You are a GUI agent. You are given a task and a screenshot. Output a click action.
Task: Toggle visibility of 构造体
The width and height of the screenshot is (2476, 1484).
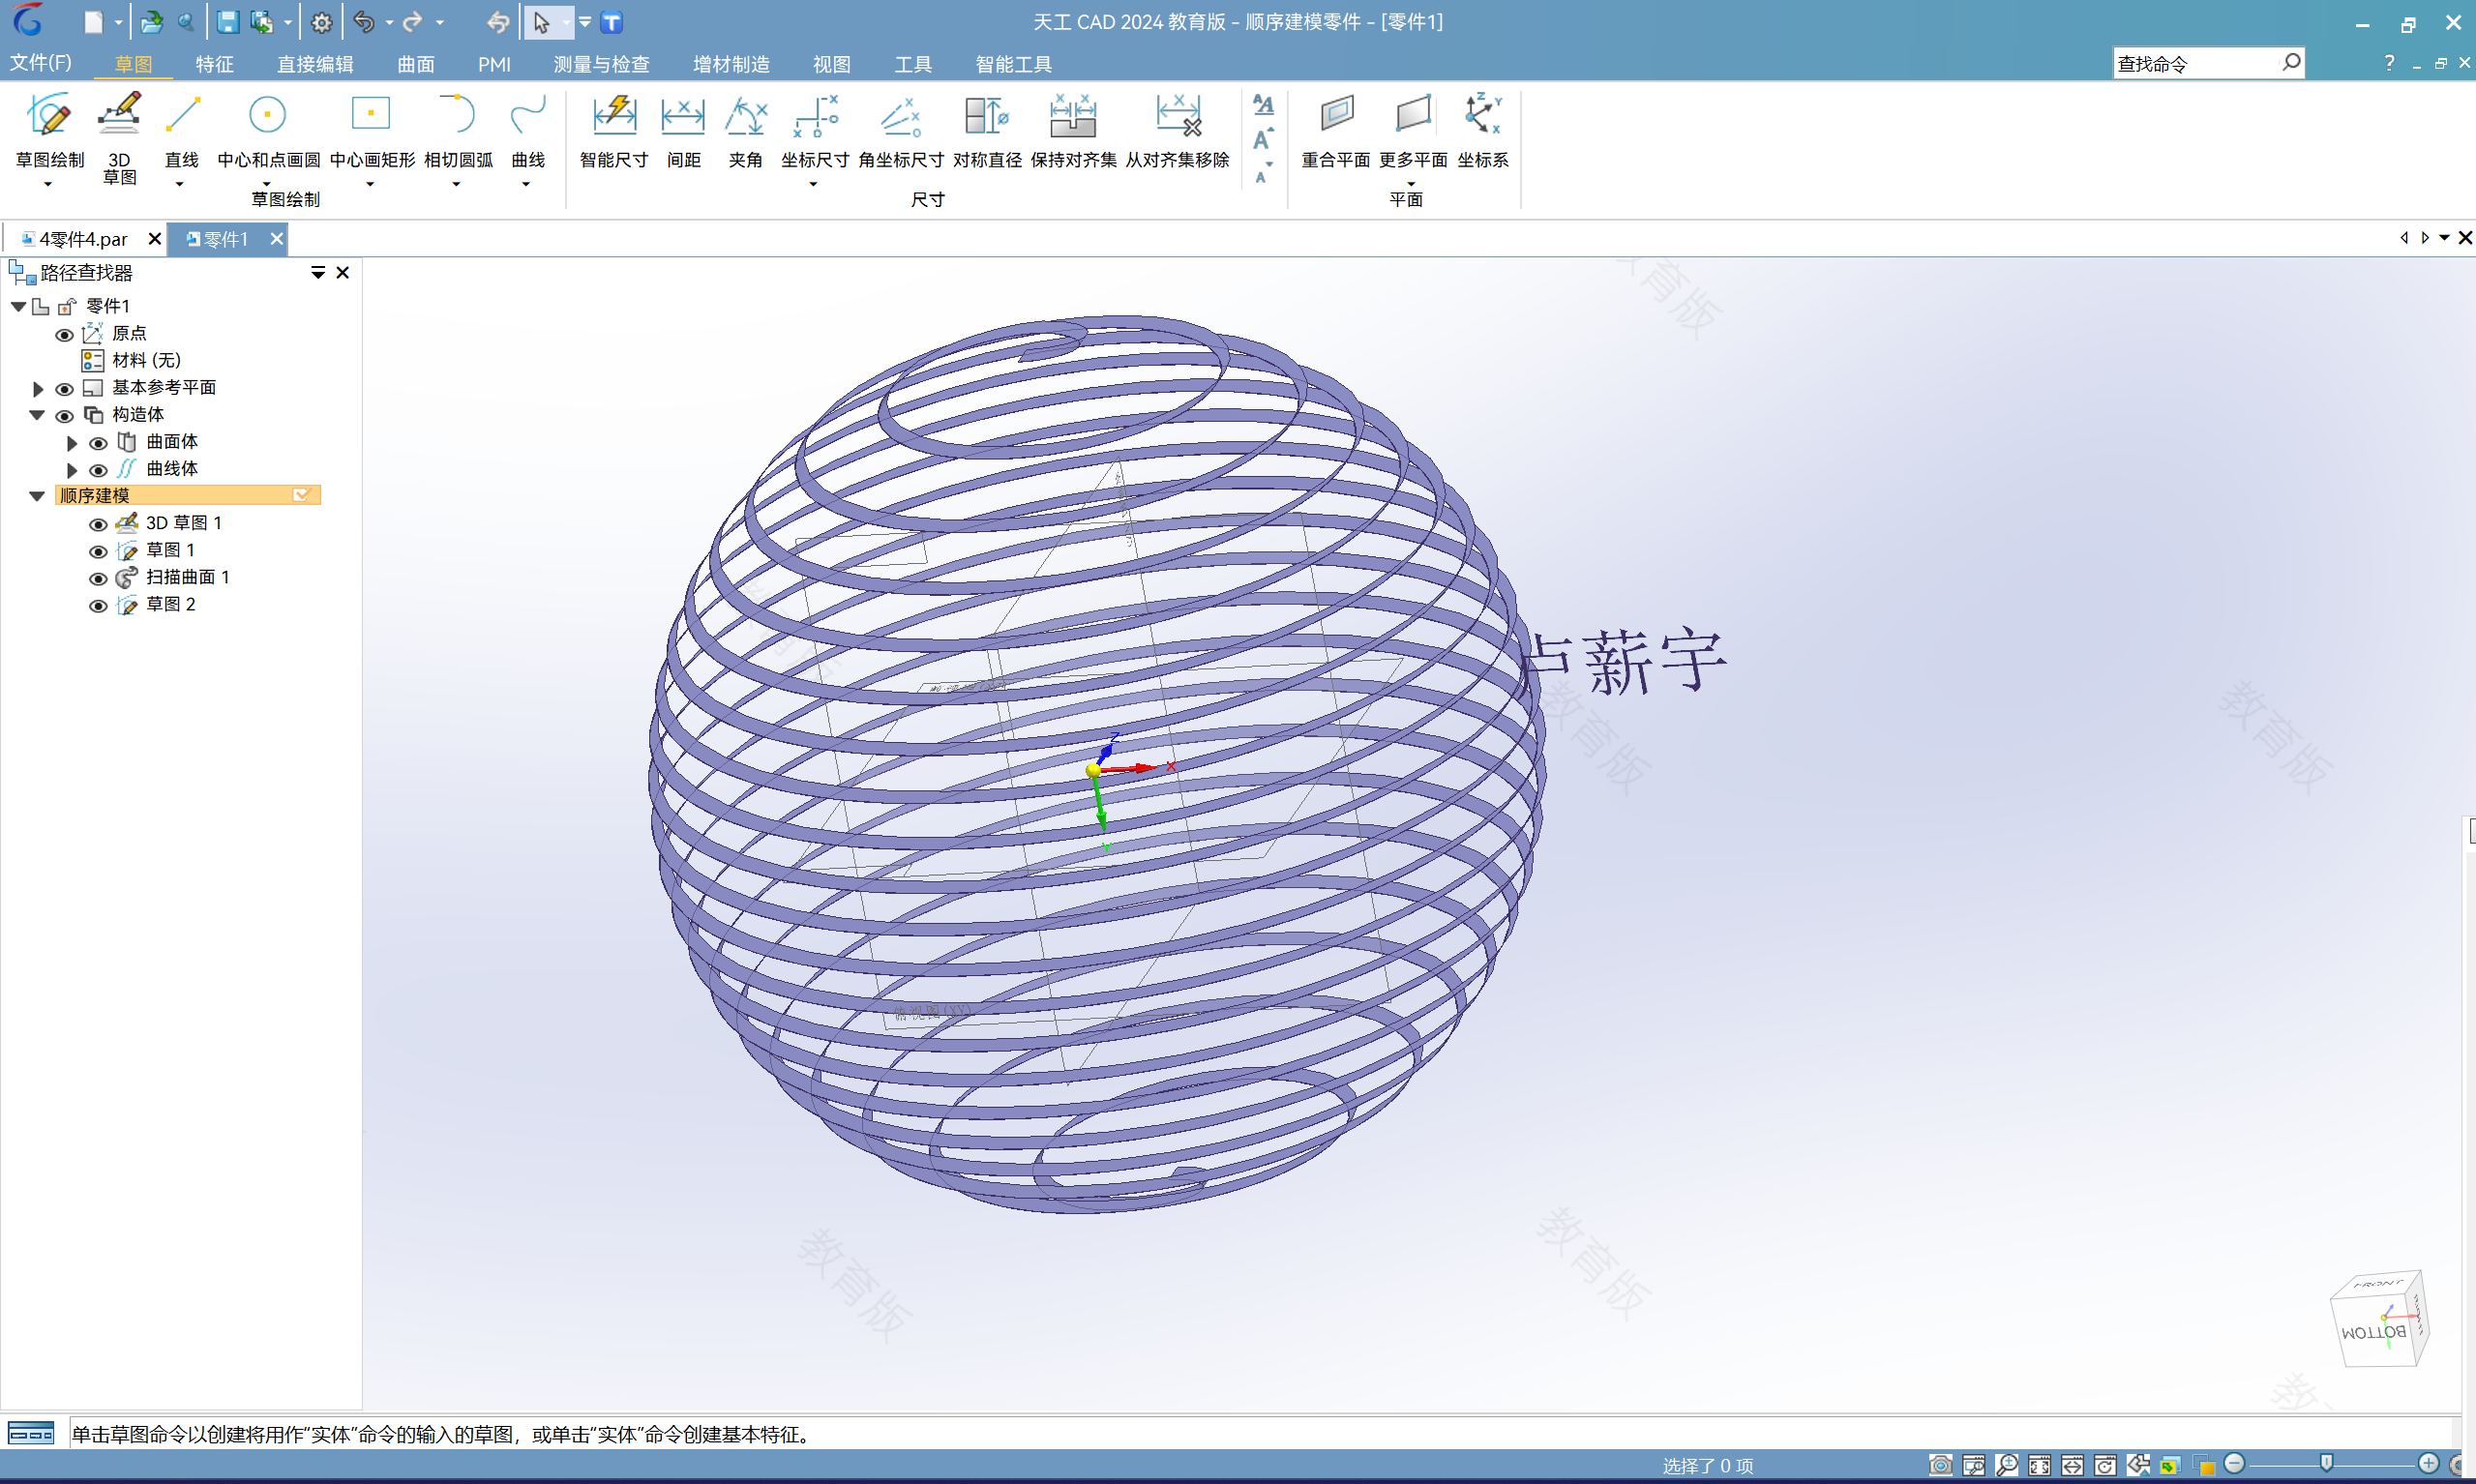coord(64,415)
